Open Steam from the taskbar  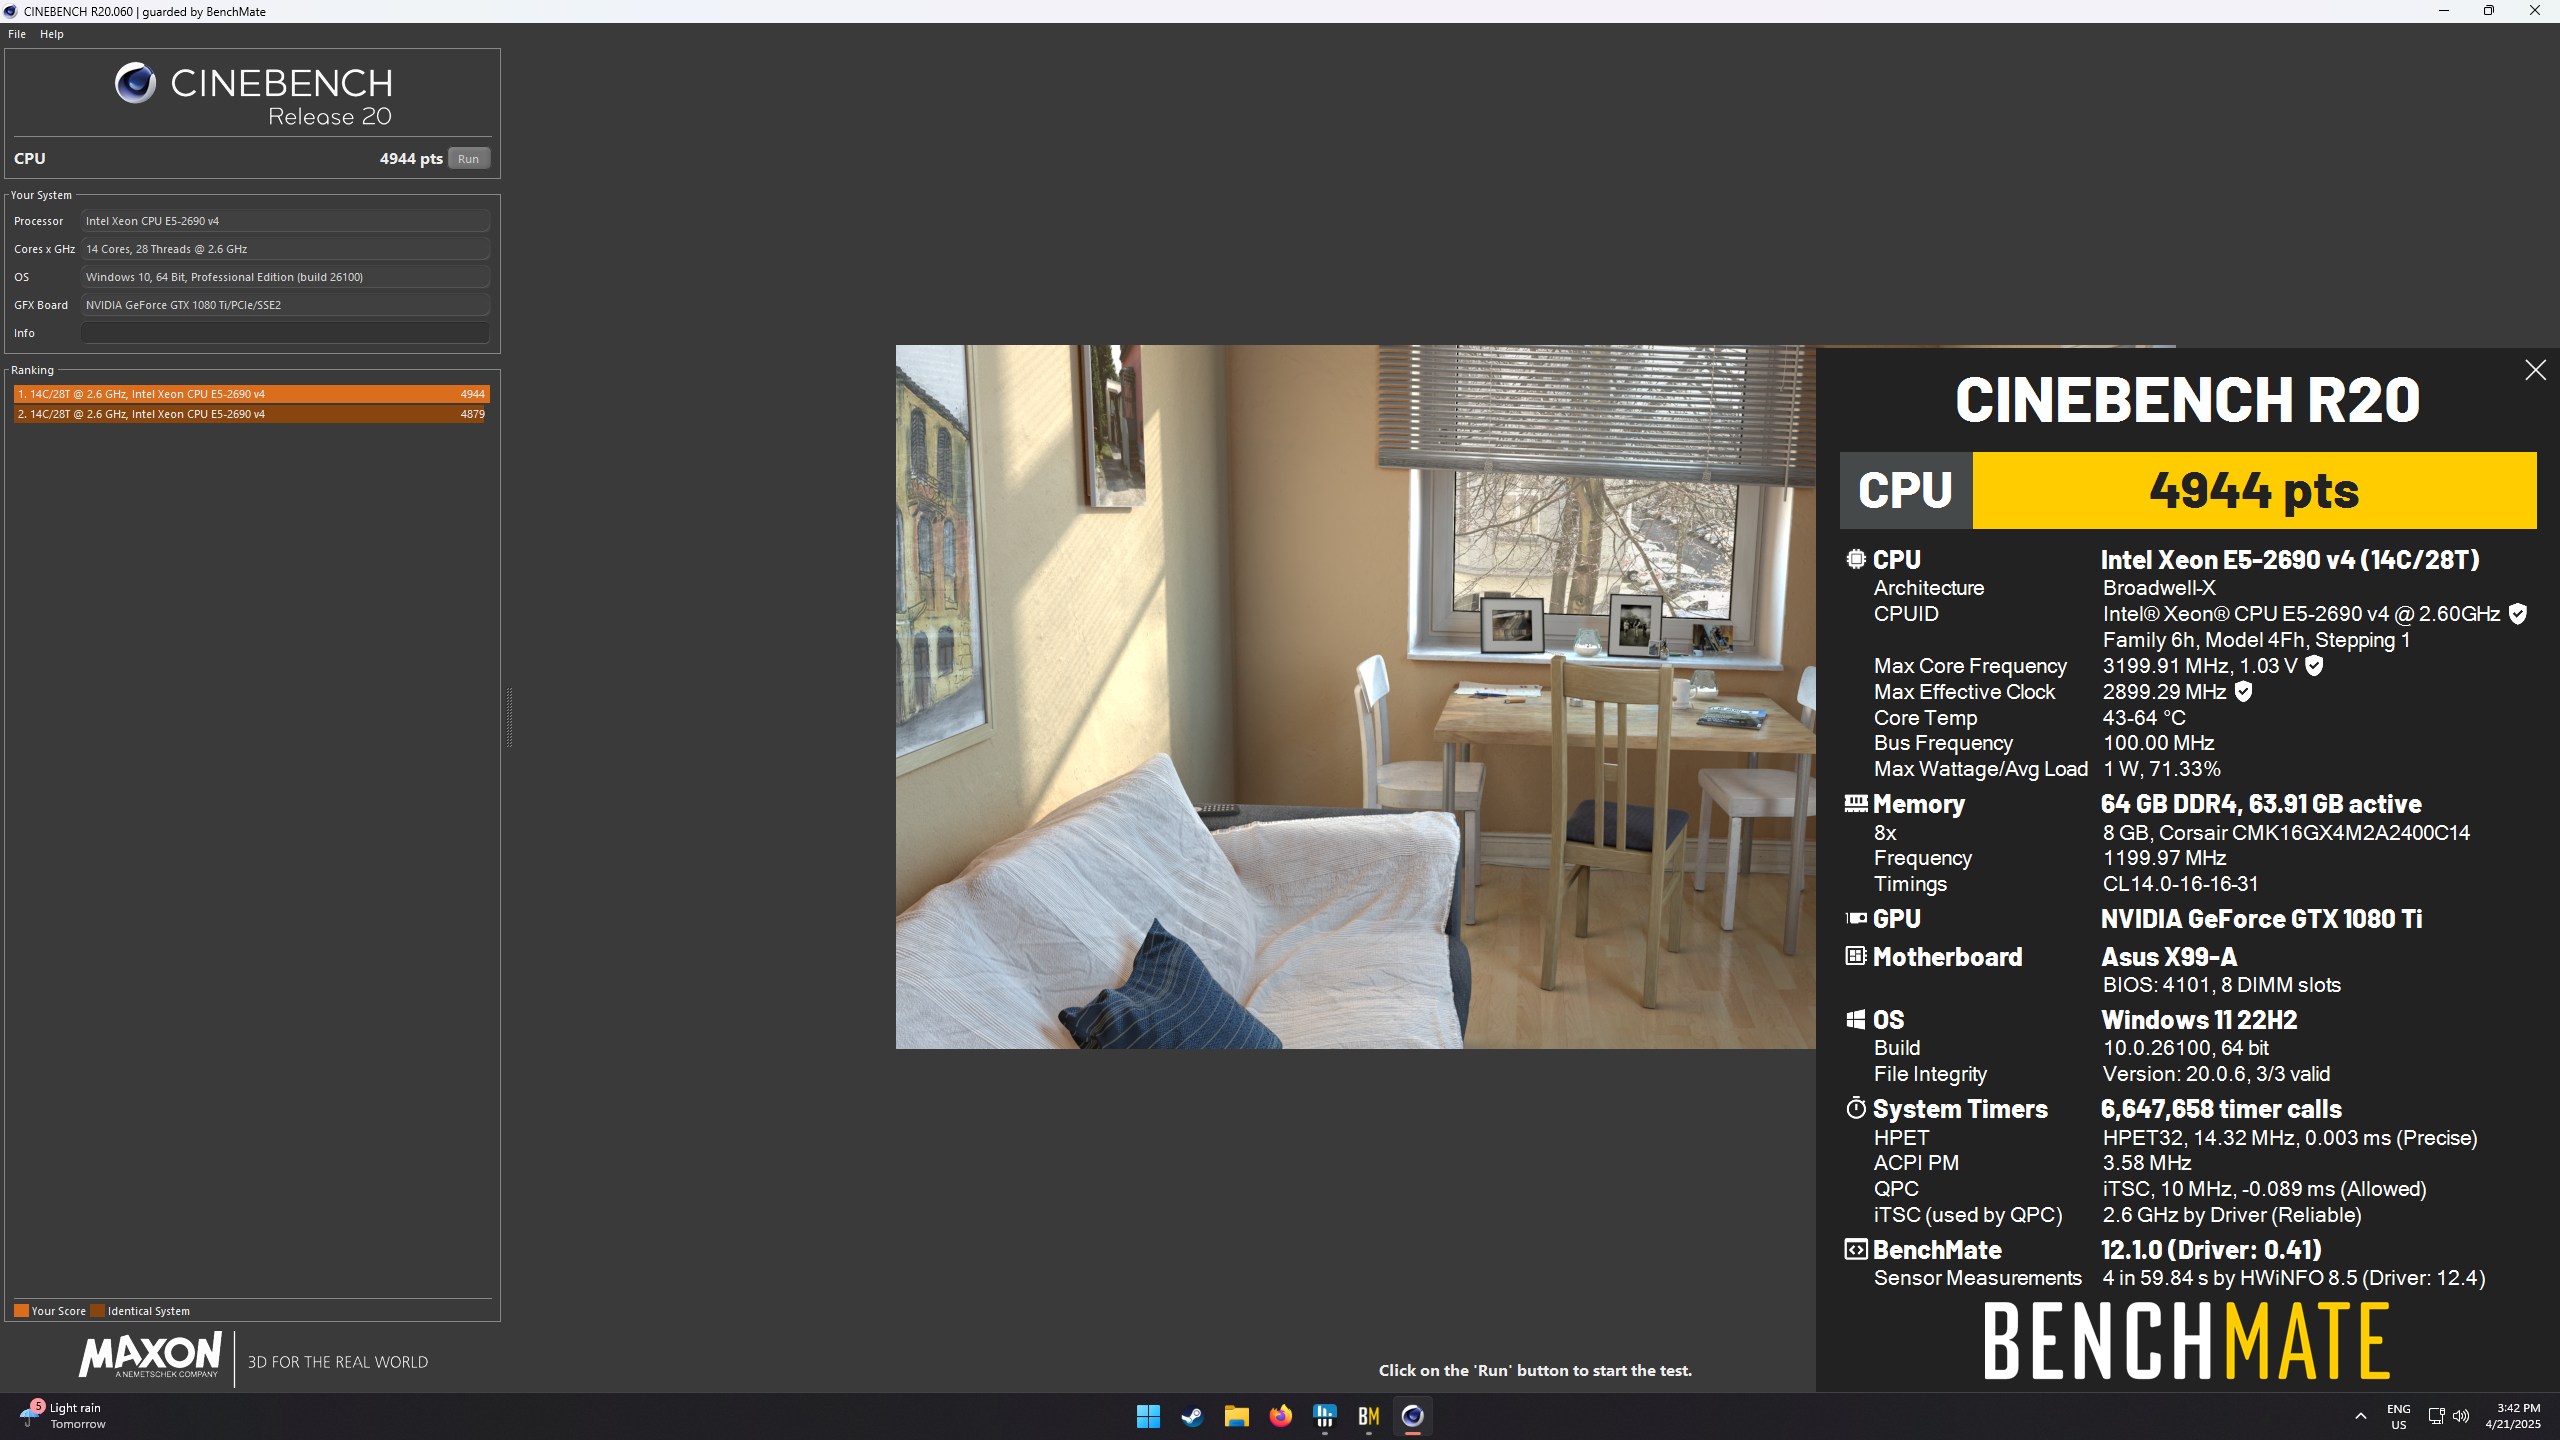(1192, 1416)
